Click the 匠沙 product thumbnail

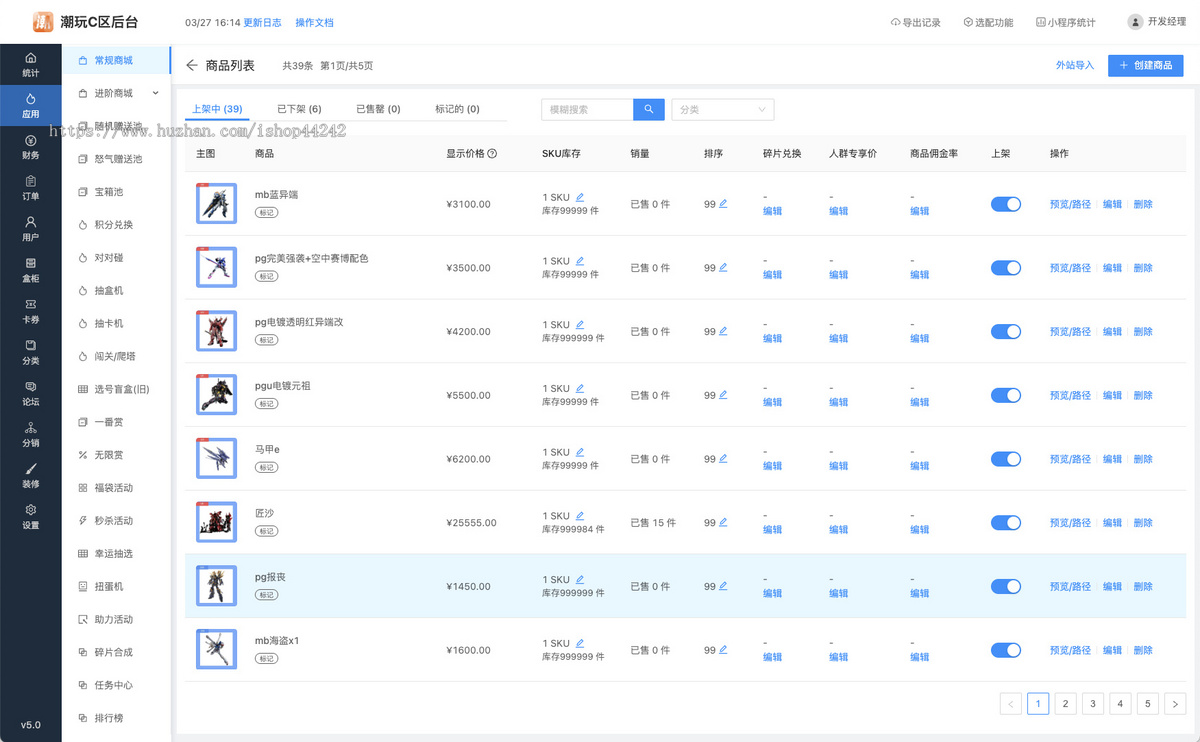coord(216,522)
